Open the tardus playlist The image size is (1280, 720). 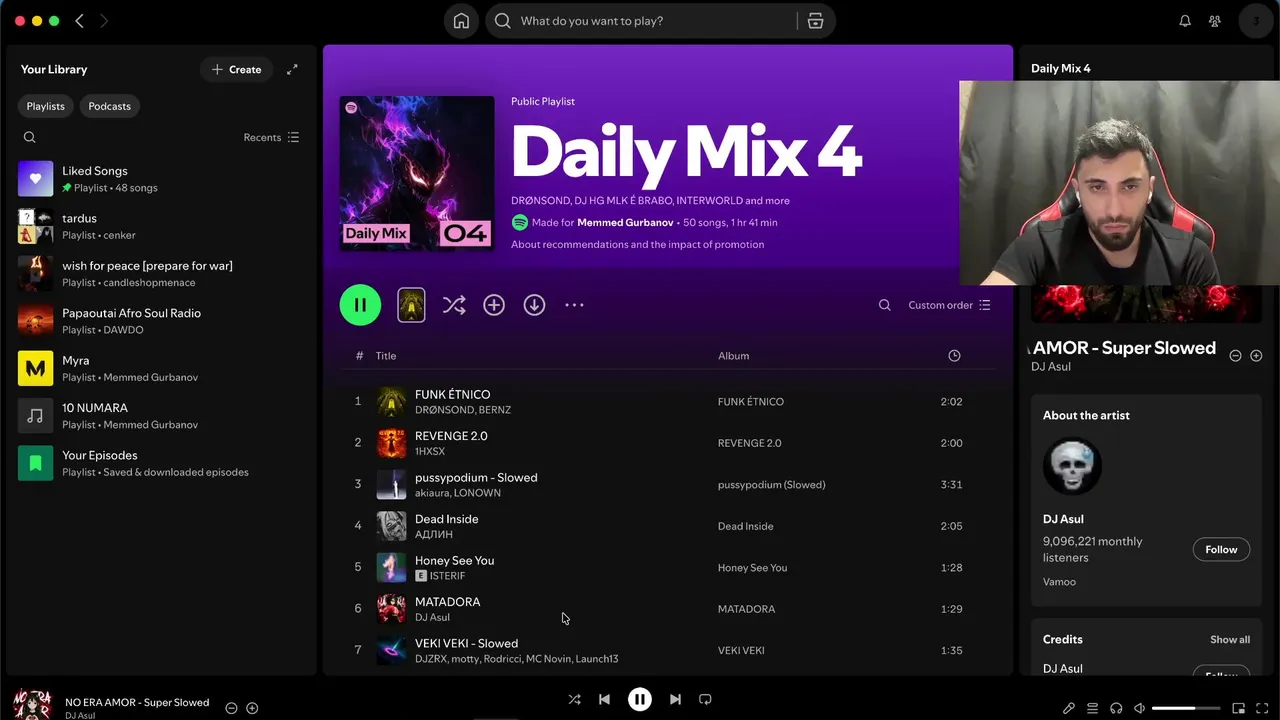coord(160,226)
